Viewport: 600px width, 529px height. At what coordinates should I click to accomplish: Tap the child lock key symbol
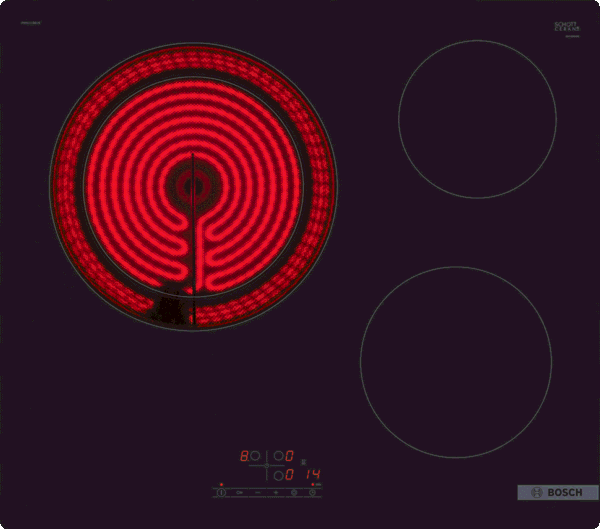(x=240, y=493)
